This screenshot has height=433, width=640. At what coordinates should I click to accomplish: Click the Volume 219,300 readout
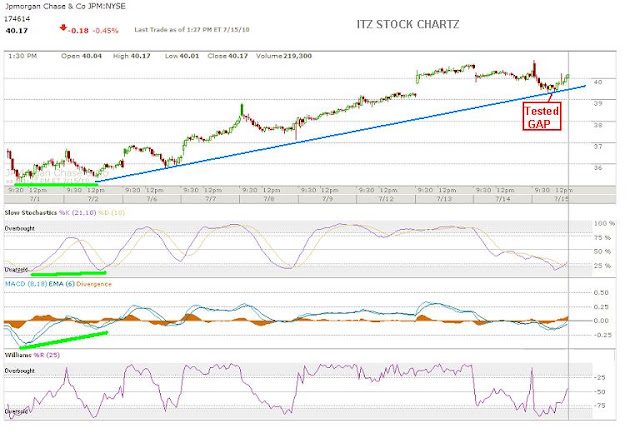click(x=284, y=56)
